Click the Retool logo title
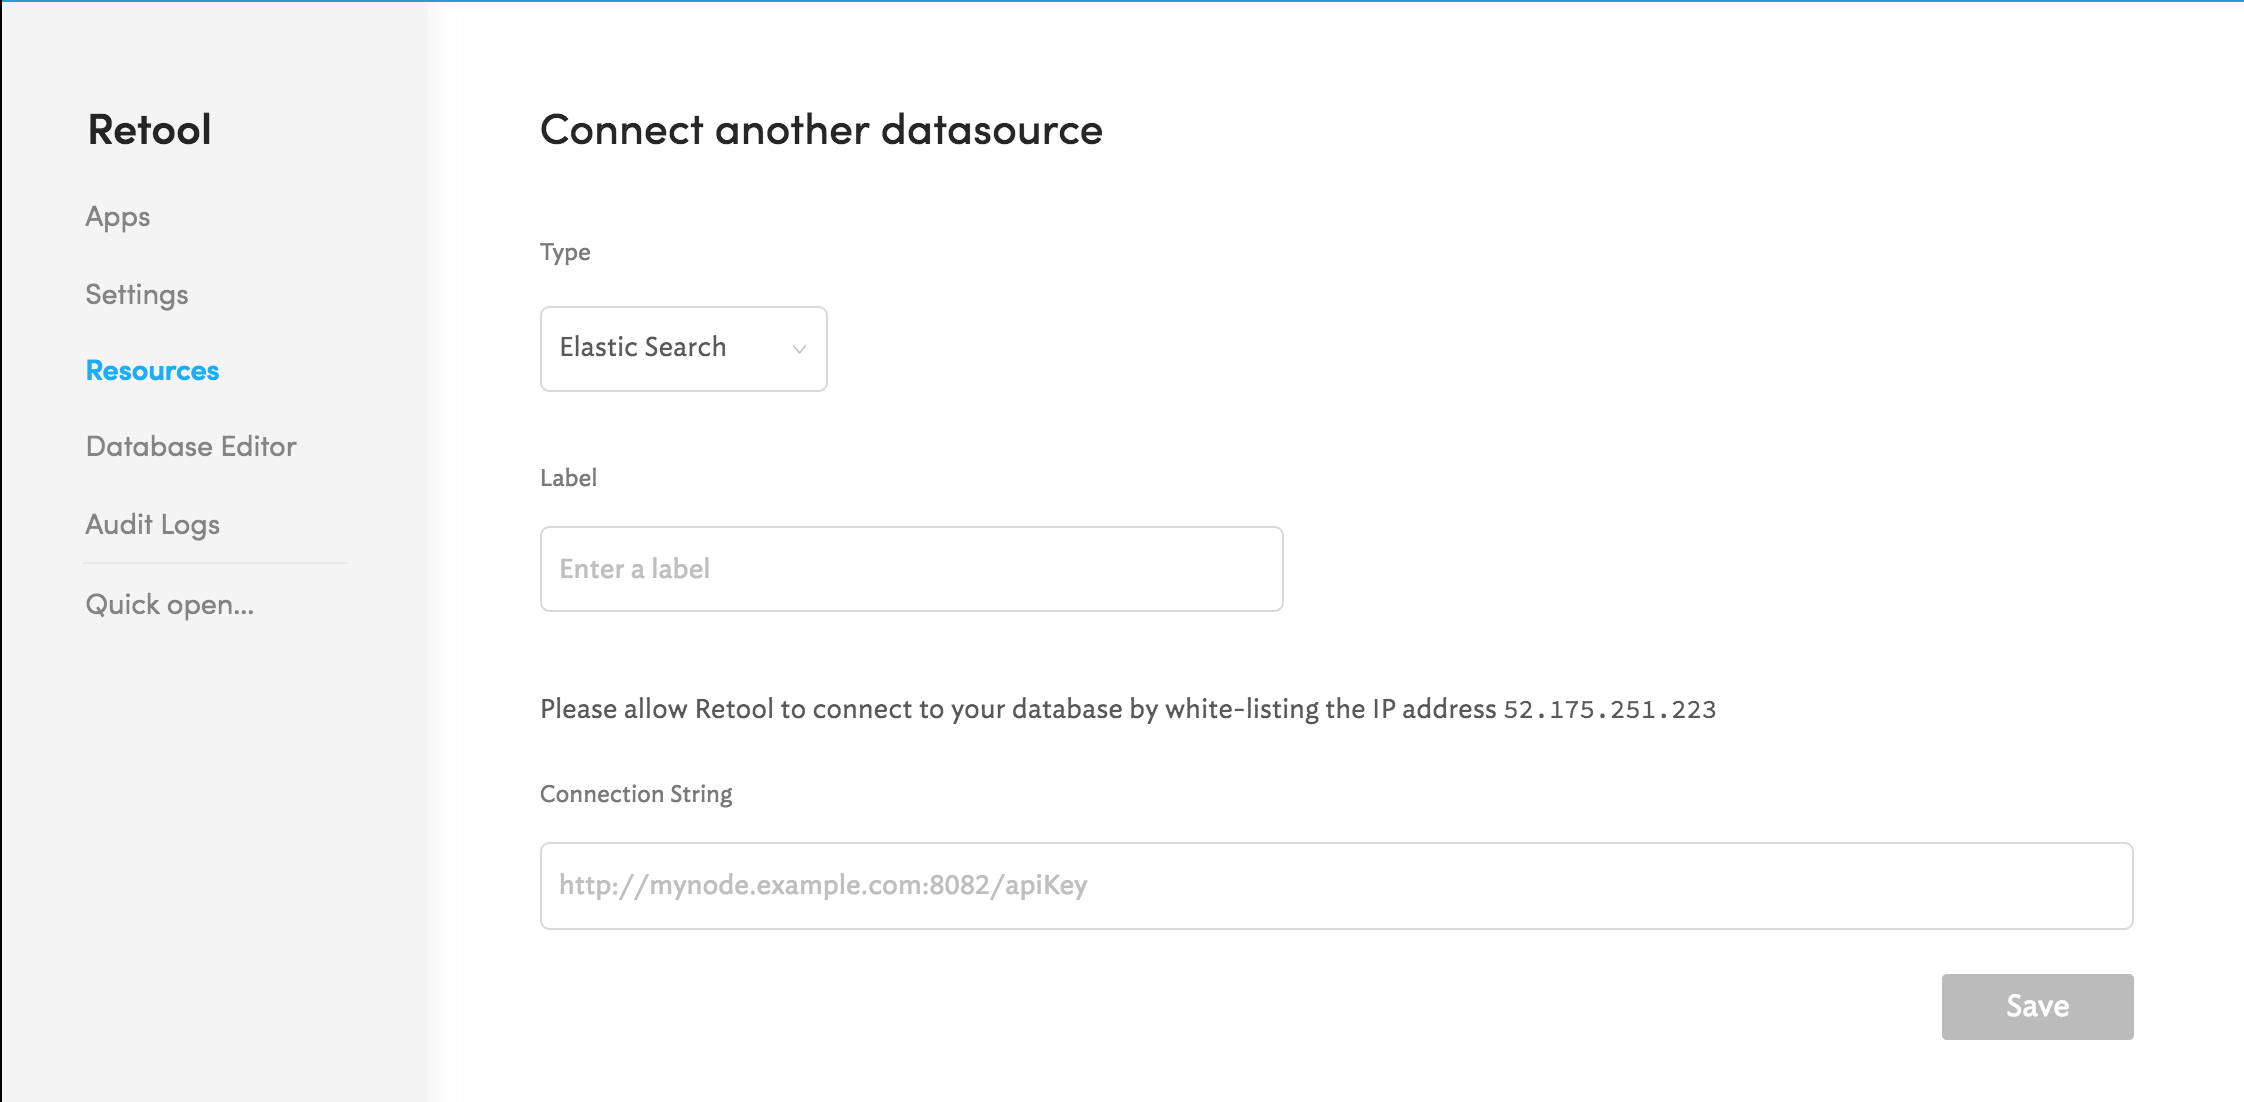2244x1102 pixels. point(149,130)
